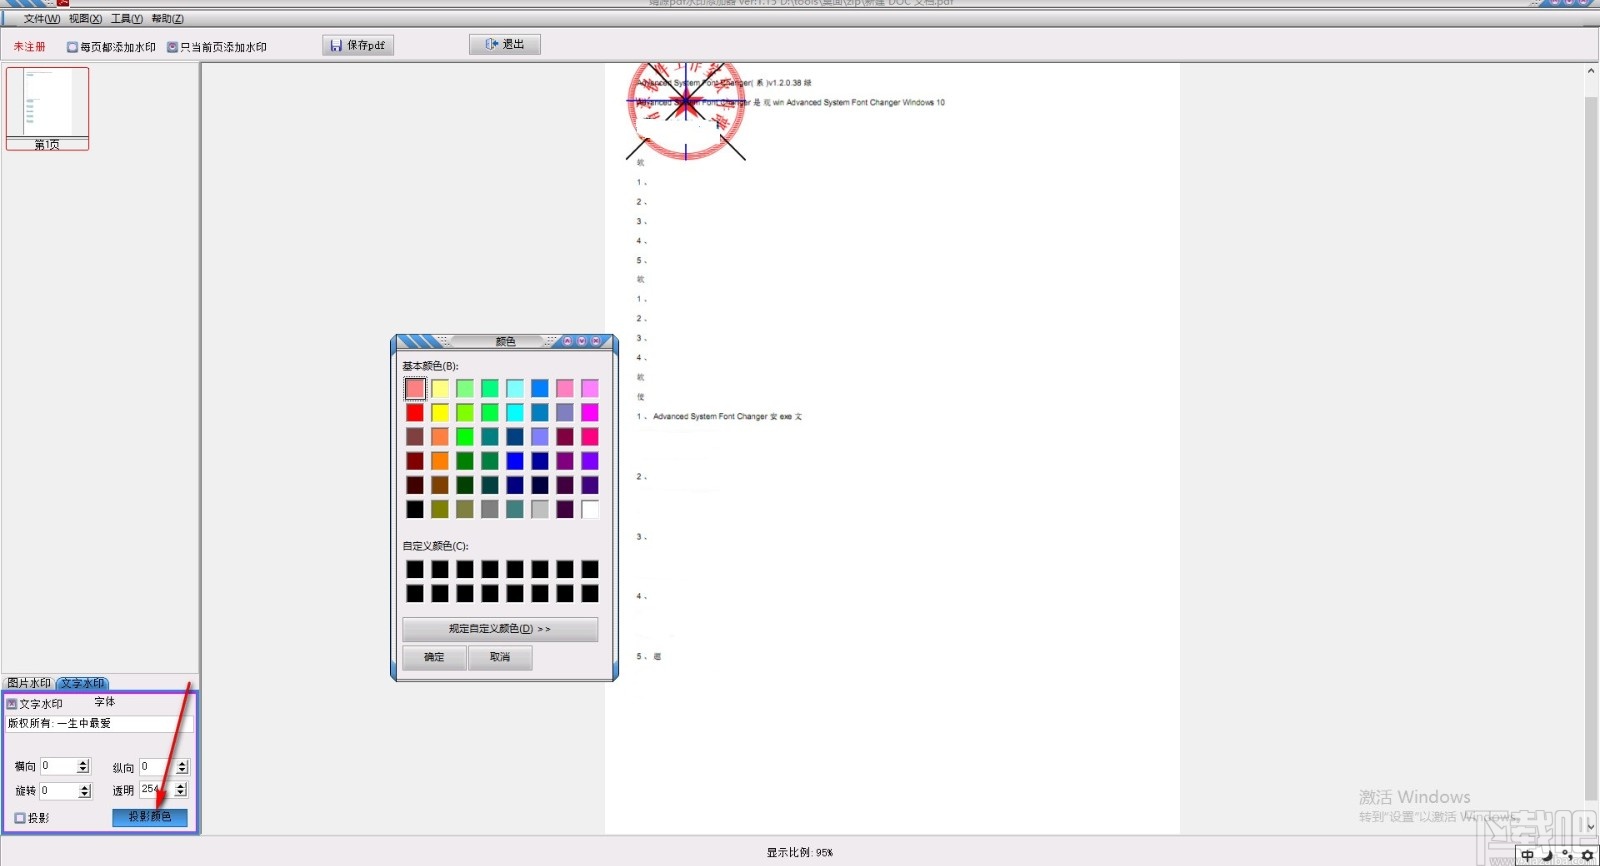Image resolution: width=1600 pixels, height=866 pixels.
Task: Open the 帮助(Z) menu
Action: pyautogui.click(x=167, y=19)
